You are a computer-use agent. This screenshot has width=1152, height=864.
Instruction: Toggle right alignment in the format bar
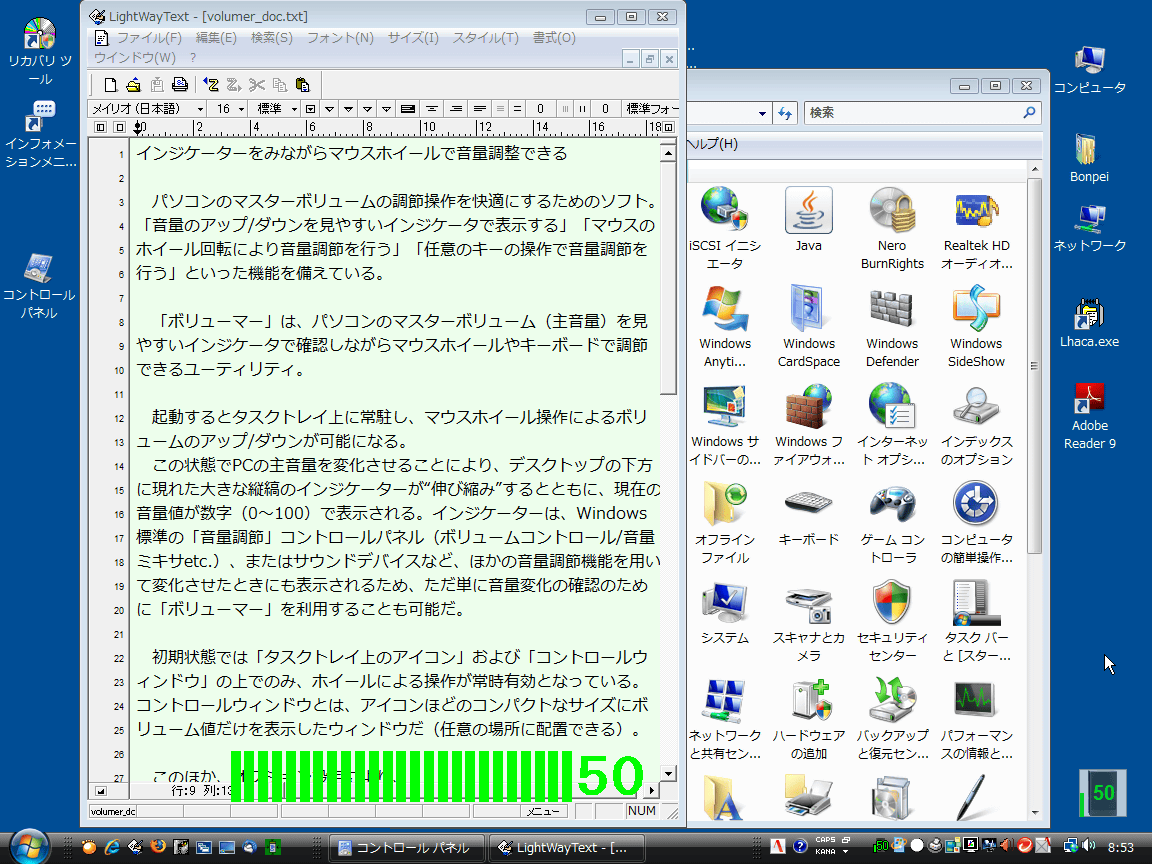455,109
